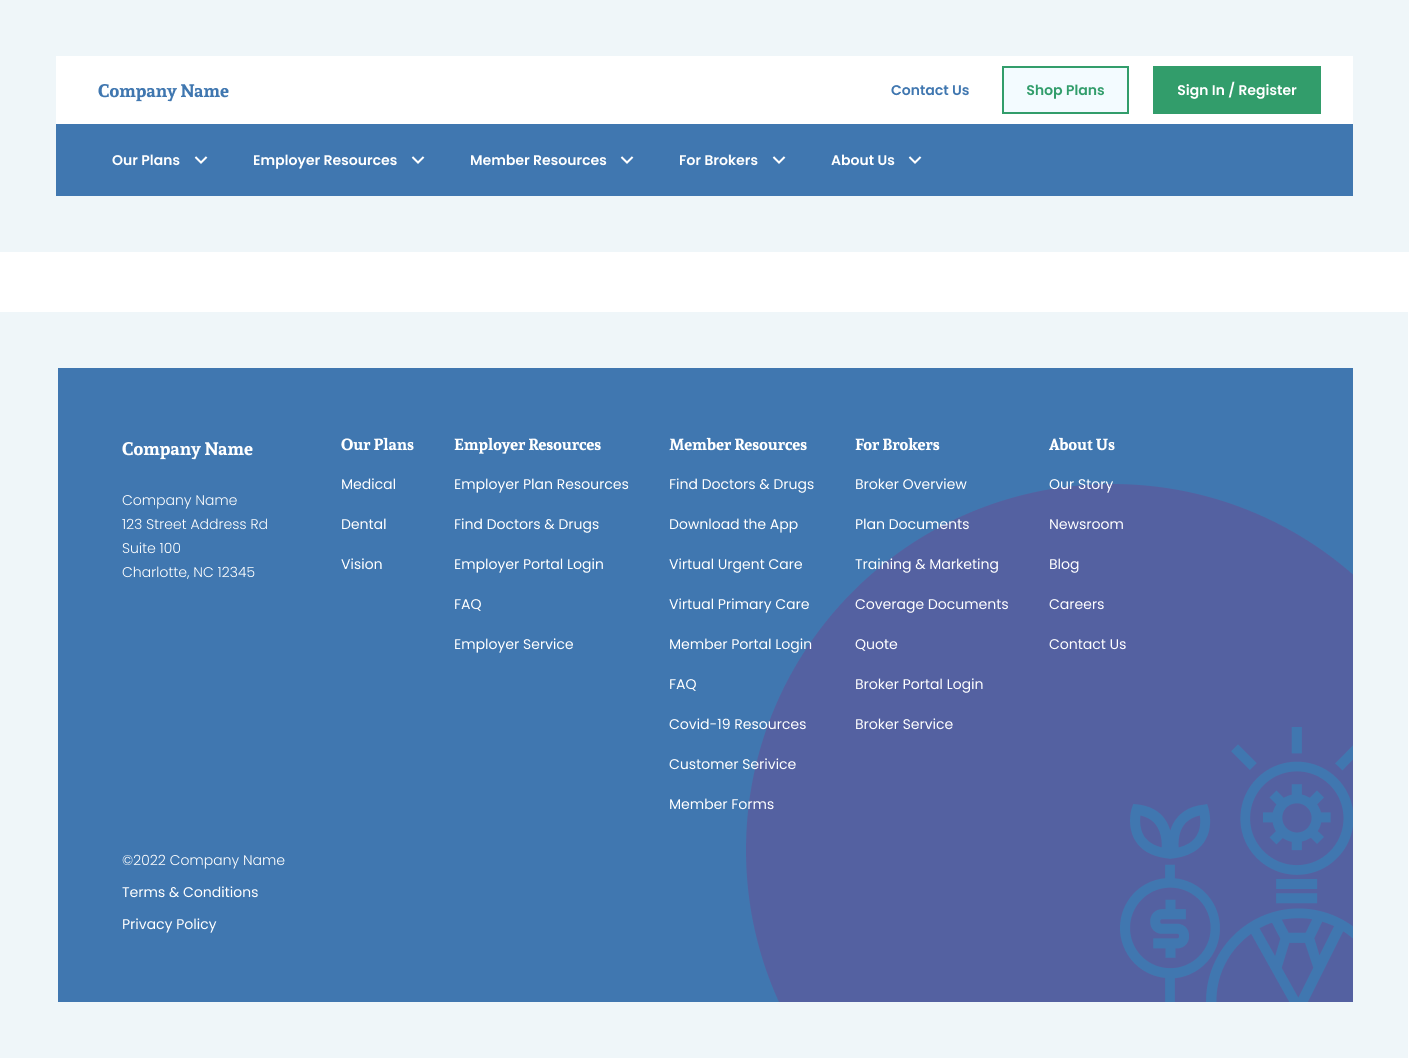Open Employer Portal Login
Image resolution: width=1409 pixels, height=1058 pixels.
(528, 564)
